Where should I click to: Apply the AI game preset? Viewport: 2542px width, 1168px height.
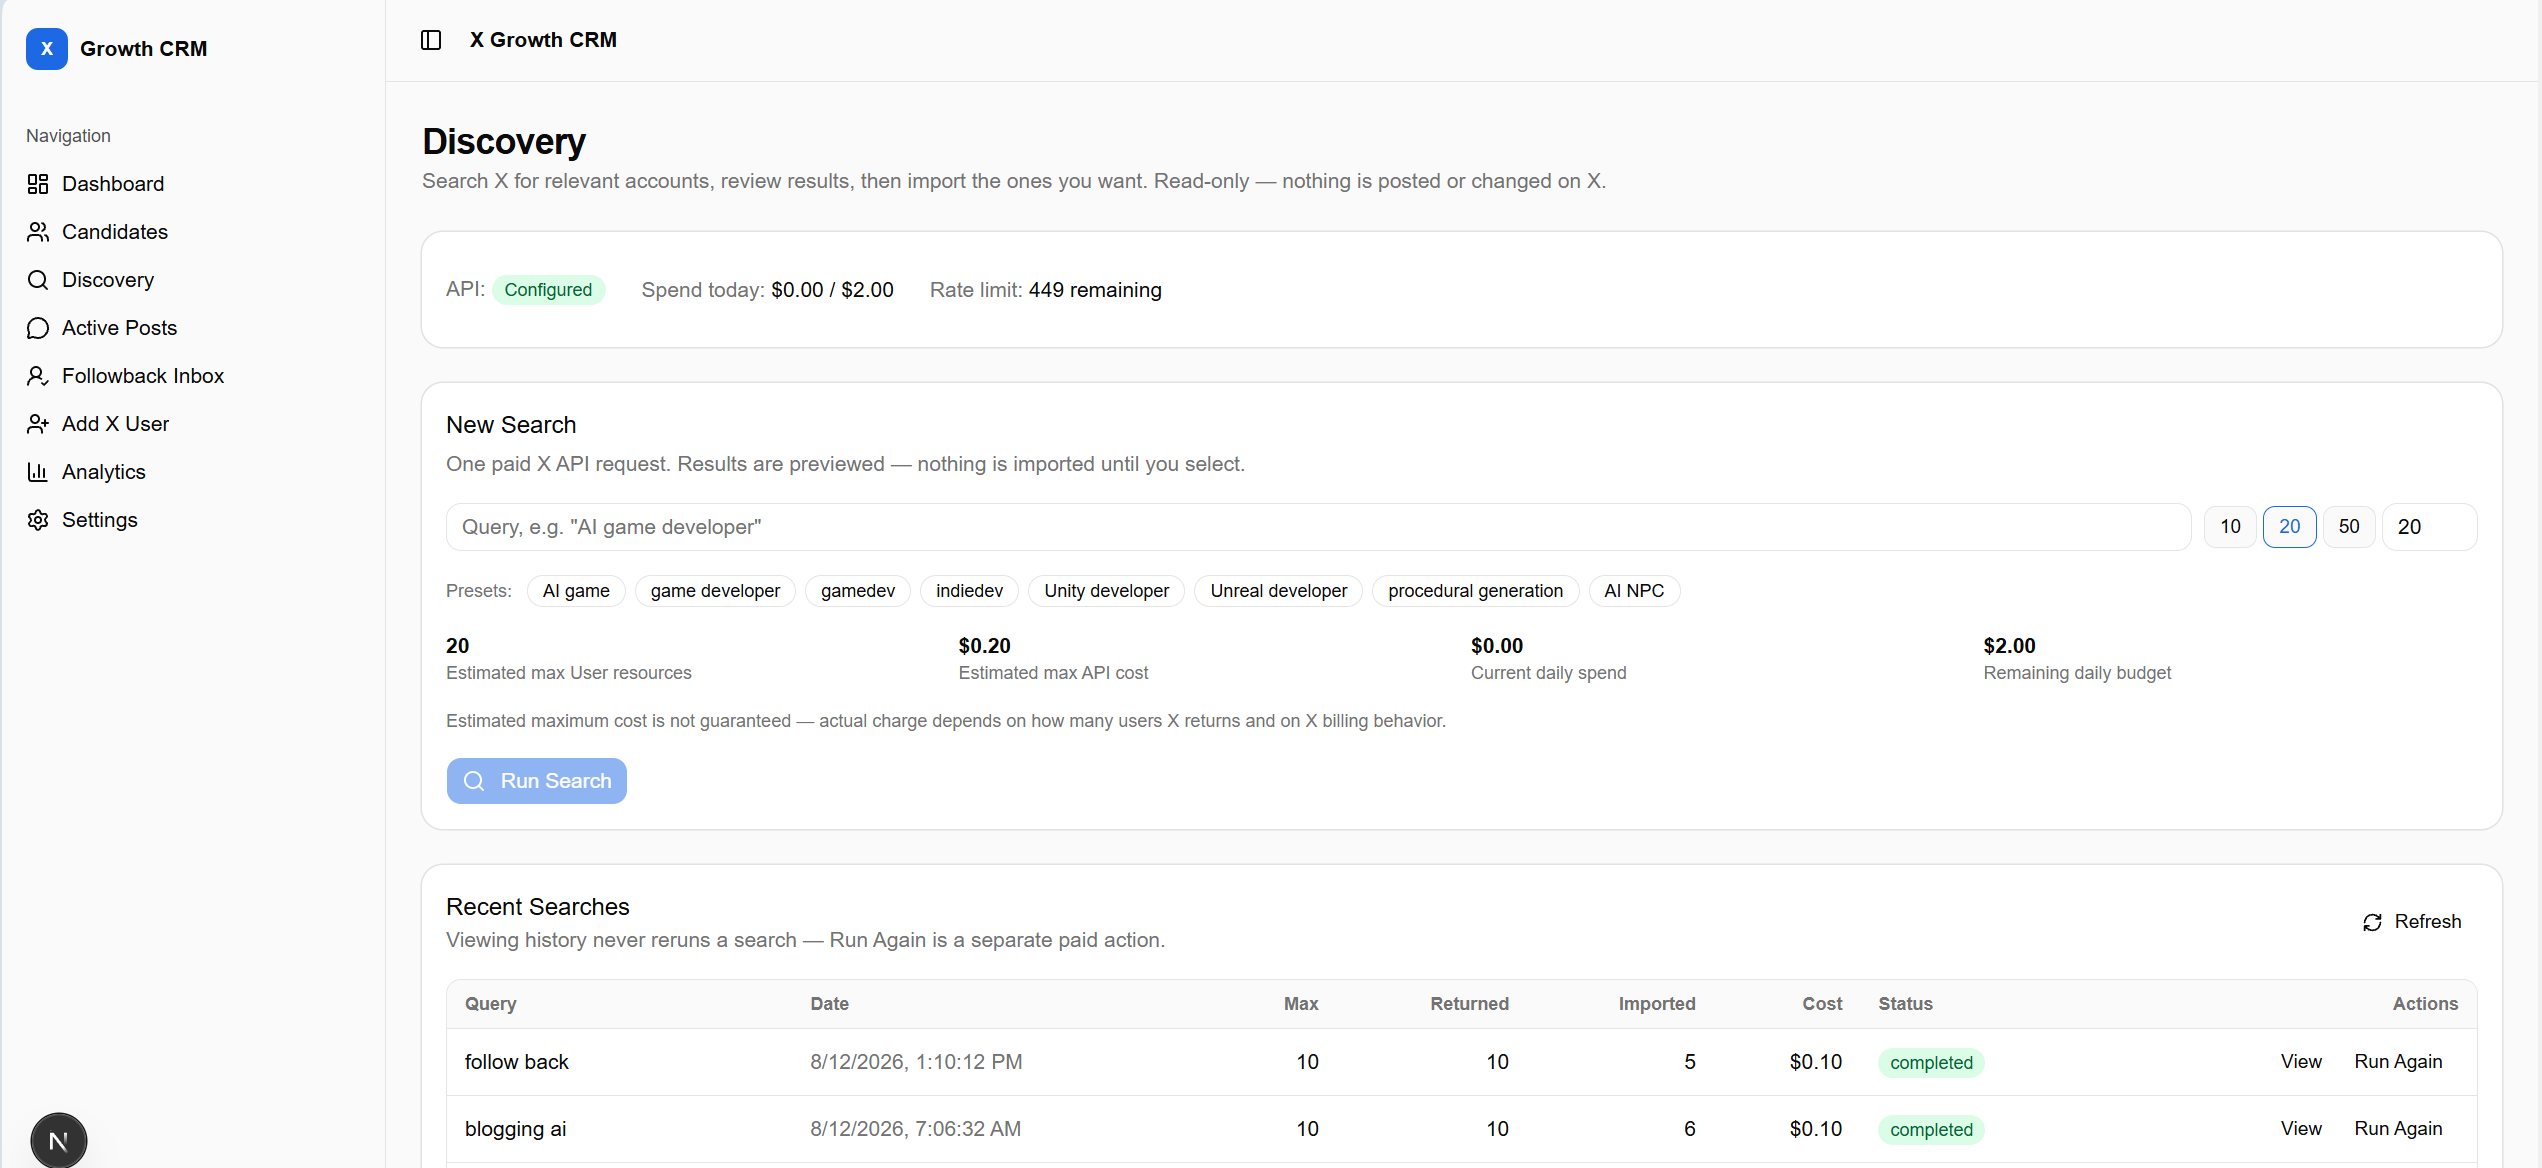click(x=576, y=591)
